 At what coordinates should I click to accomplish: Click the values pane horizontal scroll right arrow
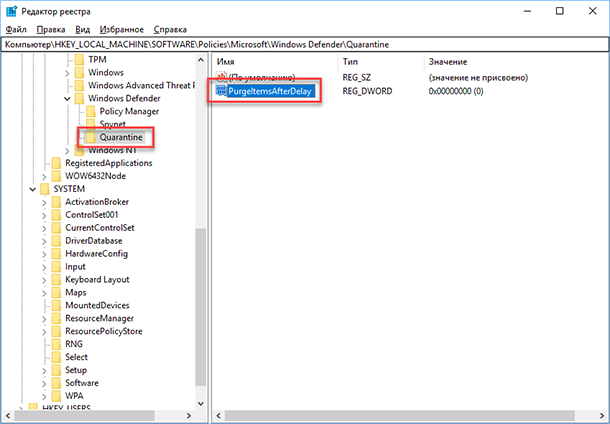(x=603, y=415)
